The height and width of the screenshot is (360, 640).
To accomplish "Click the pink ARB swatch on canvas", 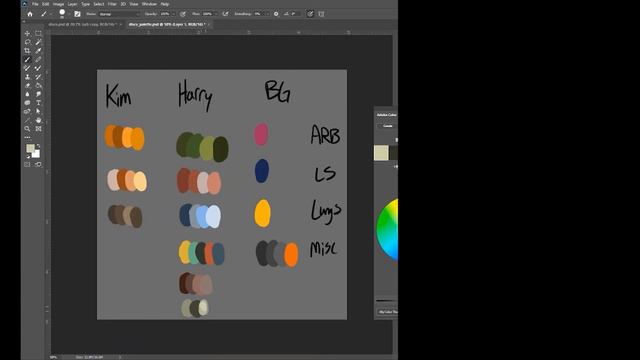I will 261,134.
